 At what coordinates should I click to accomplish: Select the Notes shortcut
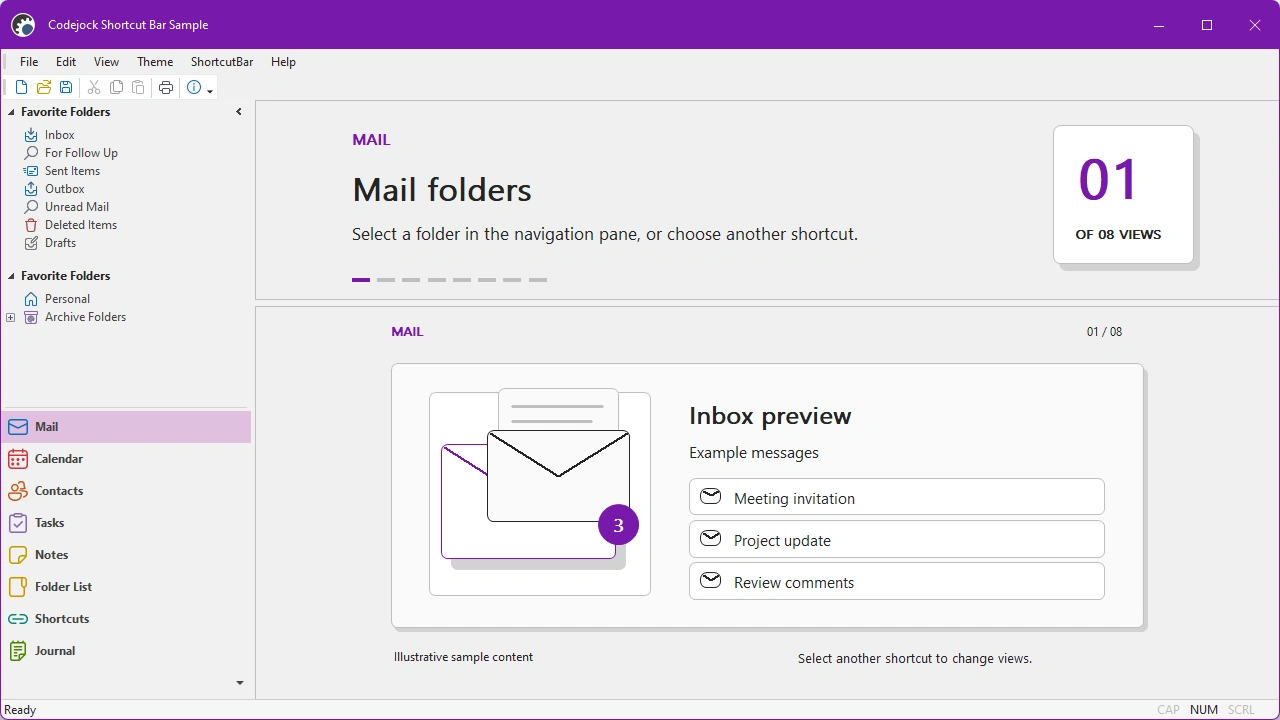coord(126,555)
